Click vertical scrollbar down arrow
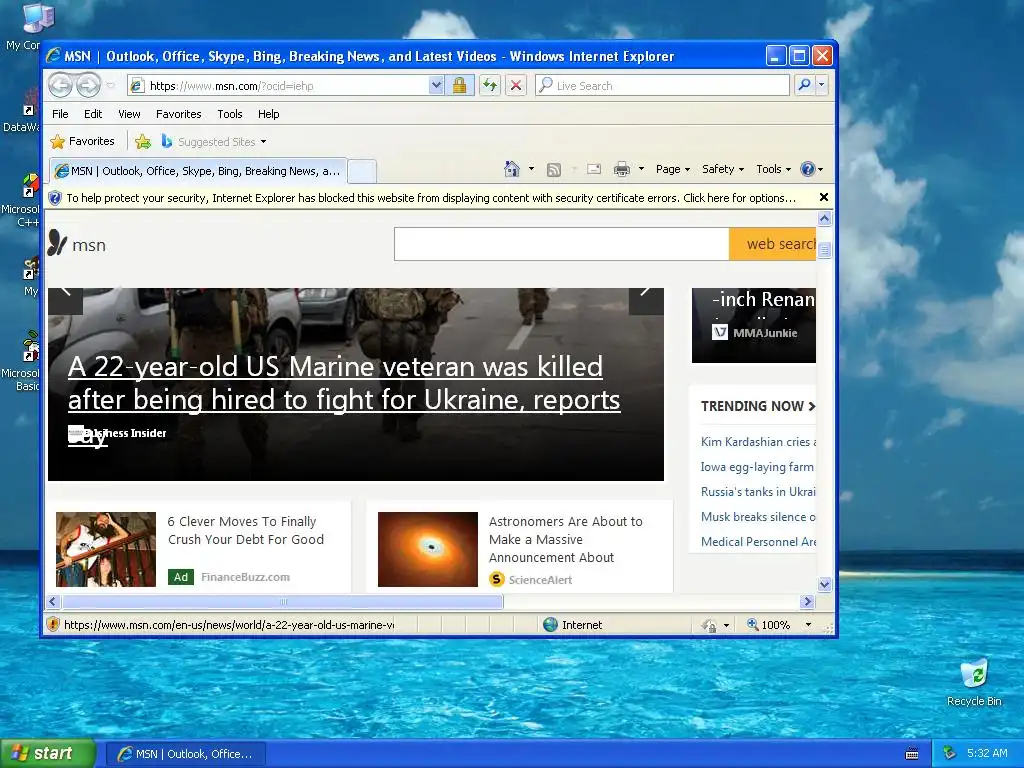1024x768 pixels. point(824,584)
